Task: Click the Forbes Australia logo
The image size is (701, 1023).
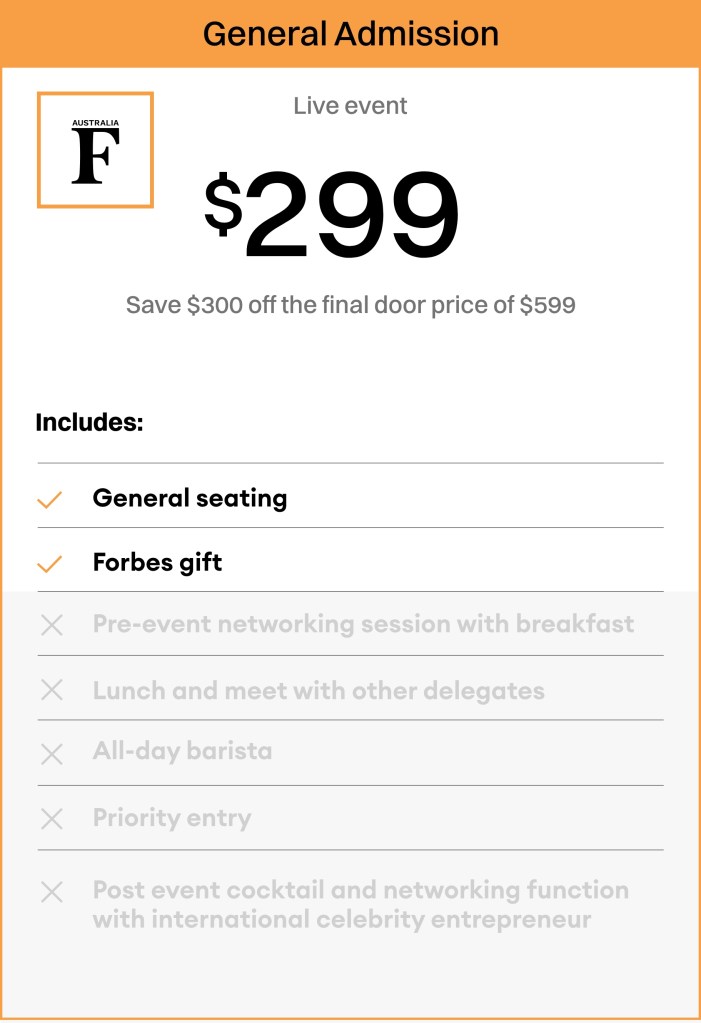Action: [95, 150]
